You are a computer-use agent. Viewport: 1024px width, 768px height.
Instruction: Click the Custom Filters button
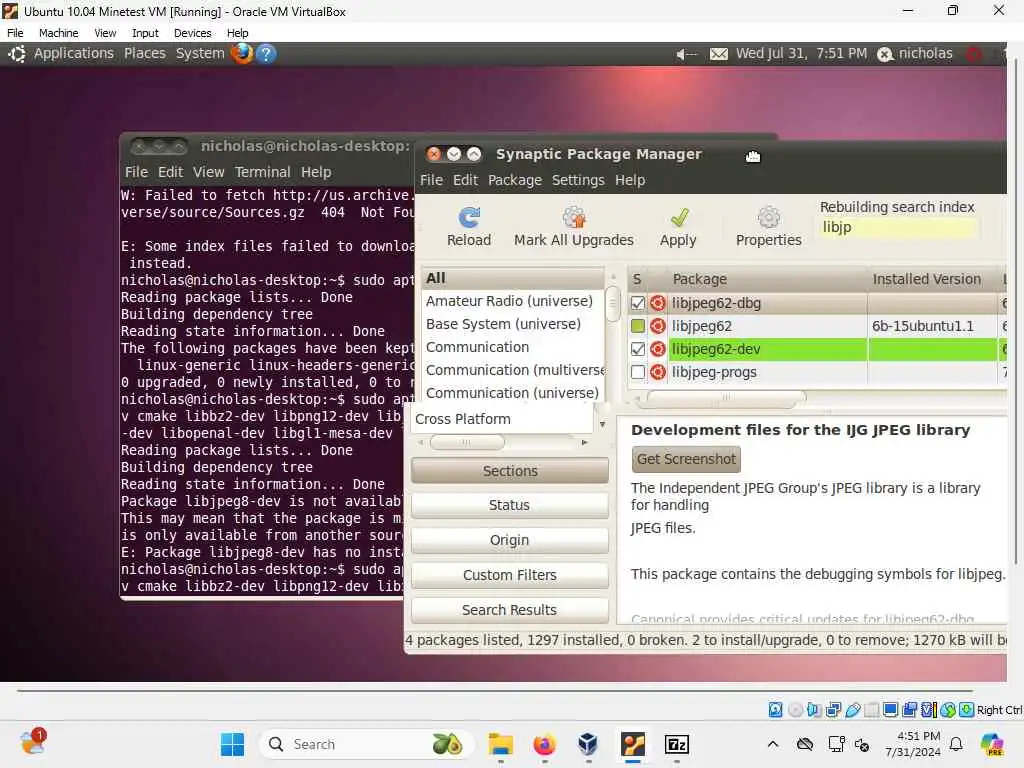[510, 575]
